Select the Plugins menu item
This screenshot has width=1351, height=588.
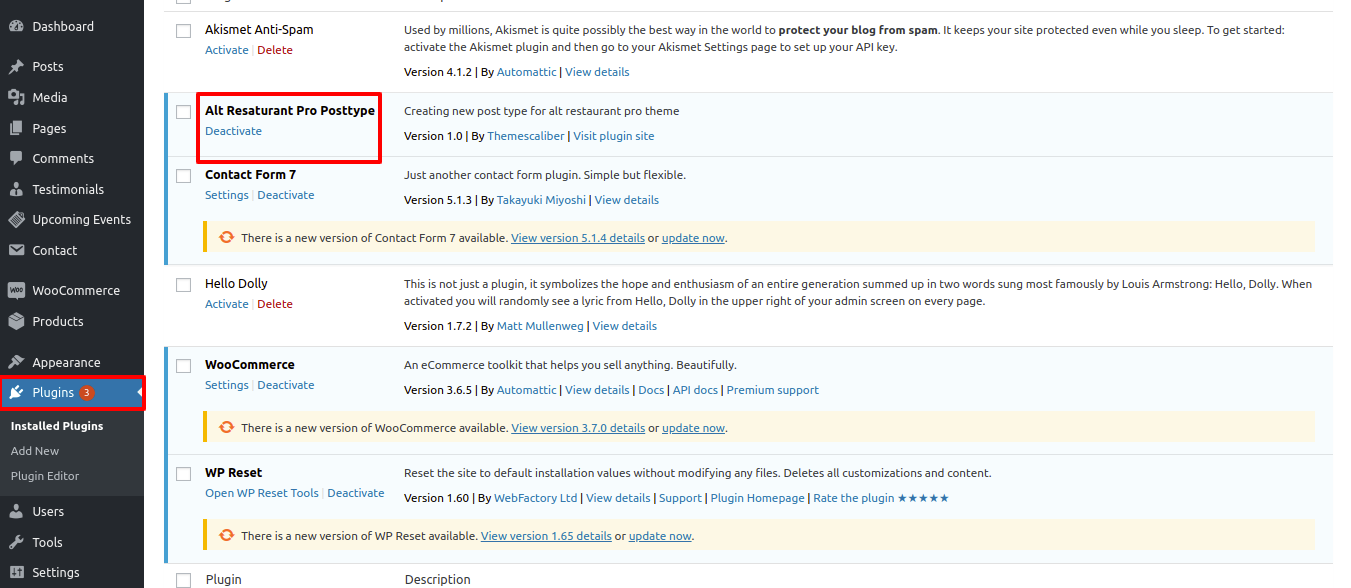(72, 392)
